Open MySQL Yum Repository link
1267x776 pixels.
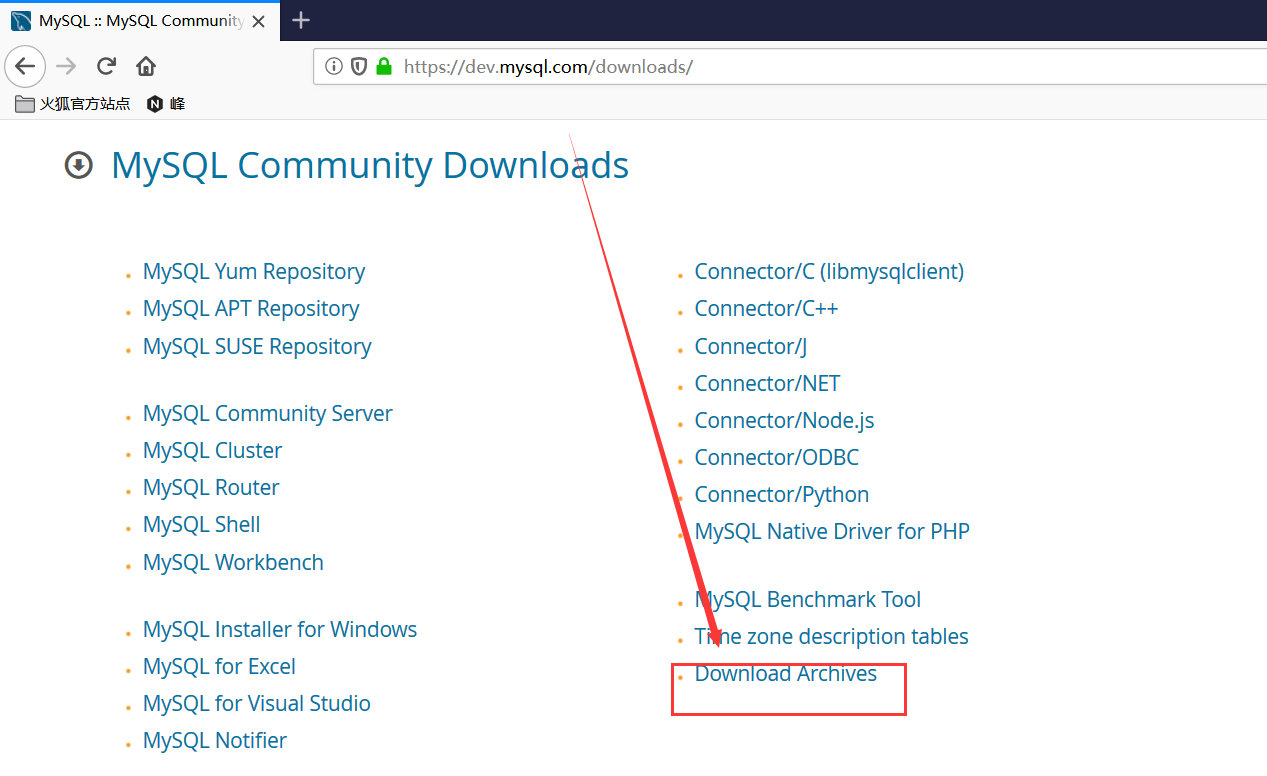click(254, 271)
